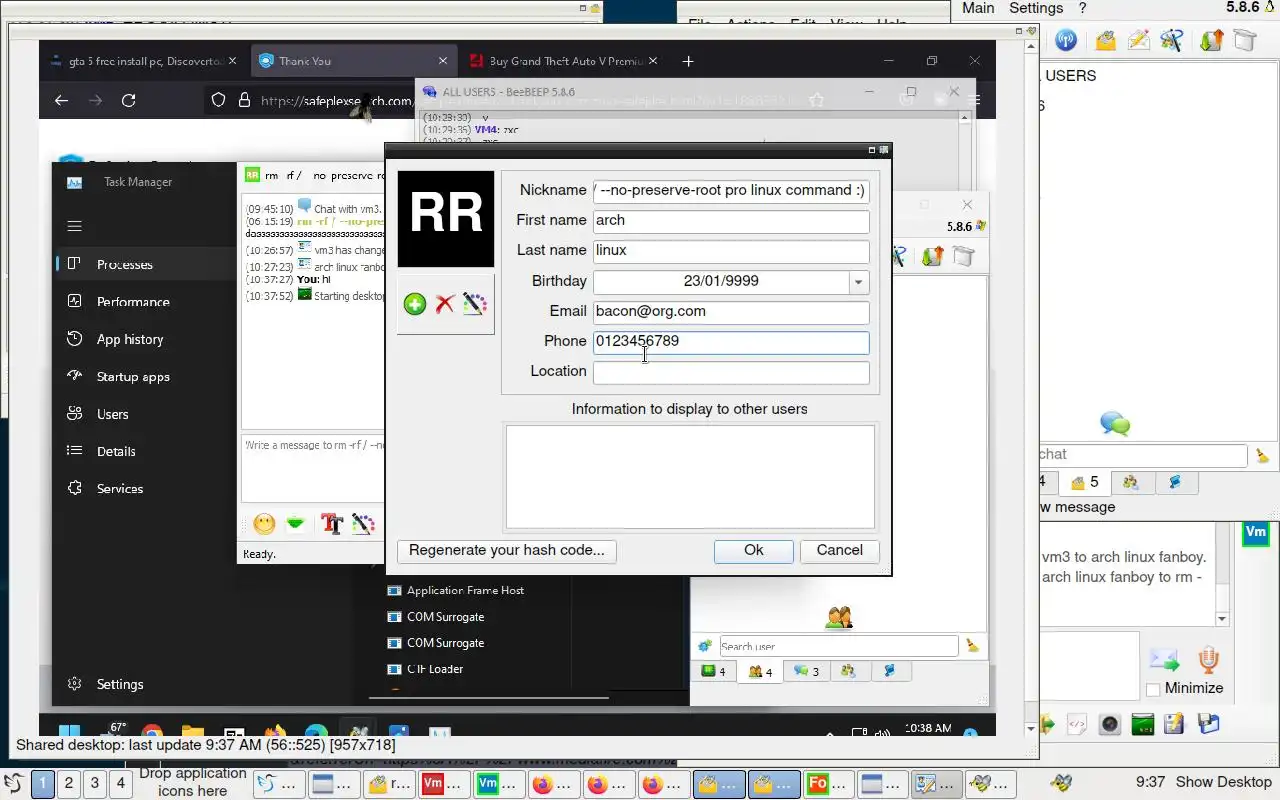The height and width of the screenshot is (800, 1280).
Task: Select the users tab showing 4
Action: (761, 671)
